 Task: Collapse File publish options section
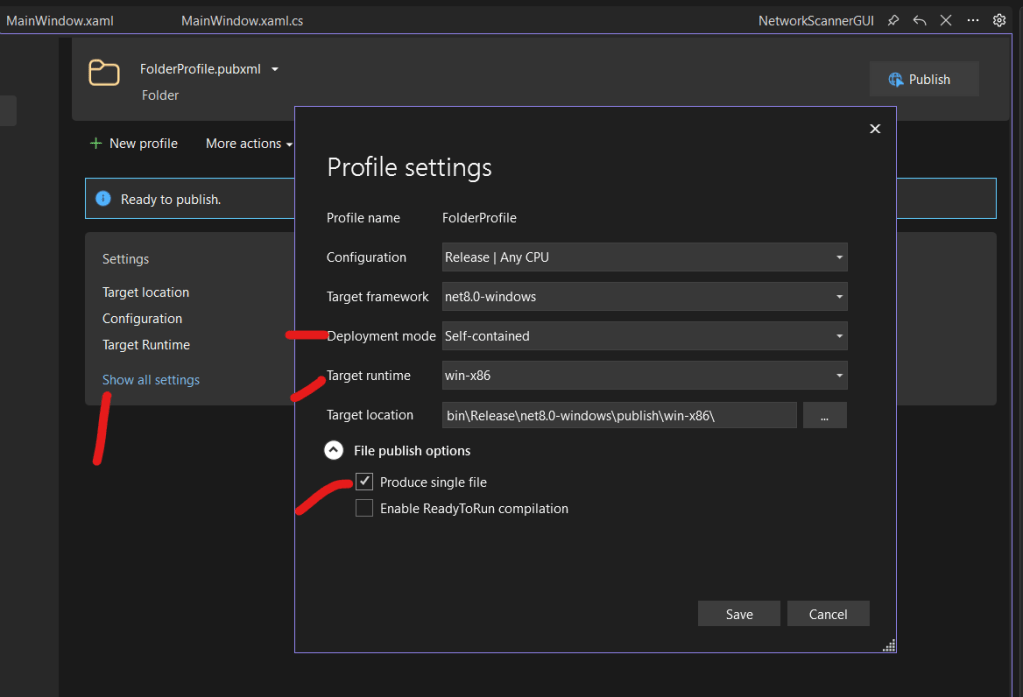pyautogui.click(x=334, y=451)
